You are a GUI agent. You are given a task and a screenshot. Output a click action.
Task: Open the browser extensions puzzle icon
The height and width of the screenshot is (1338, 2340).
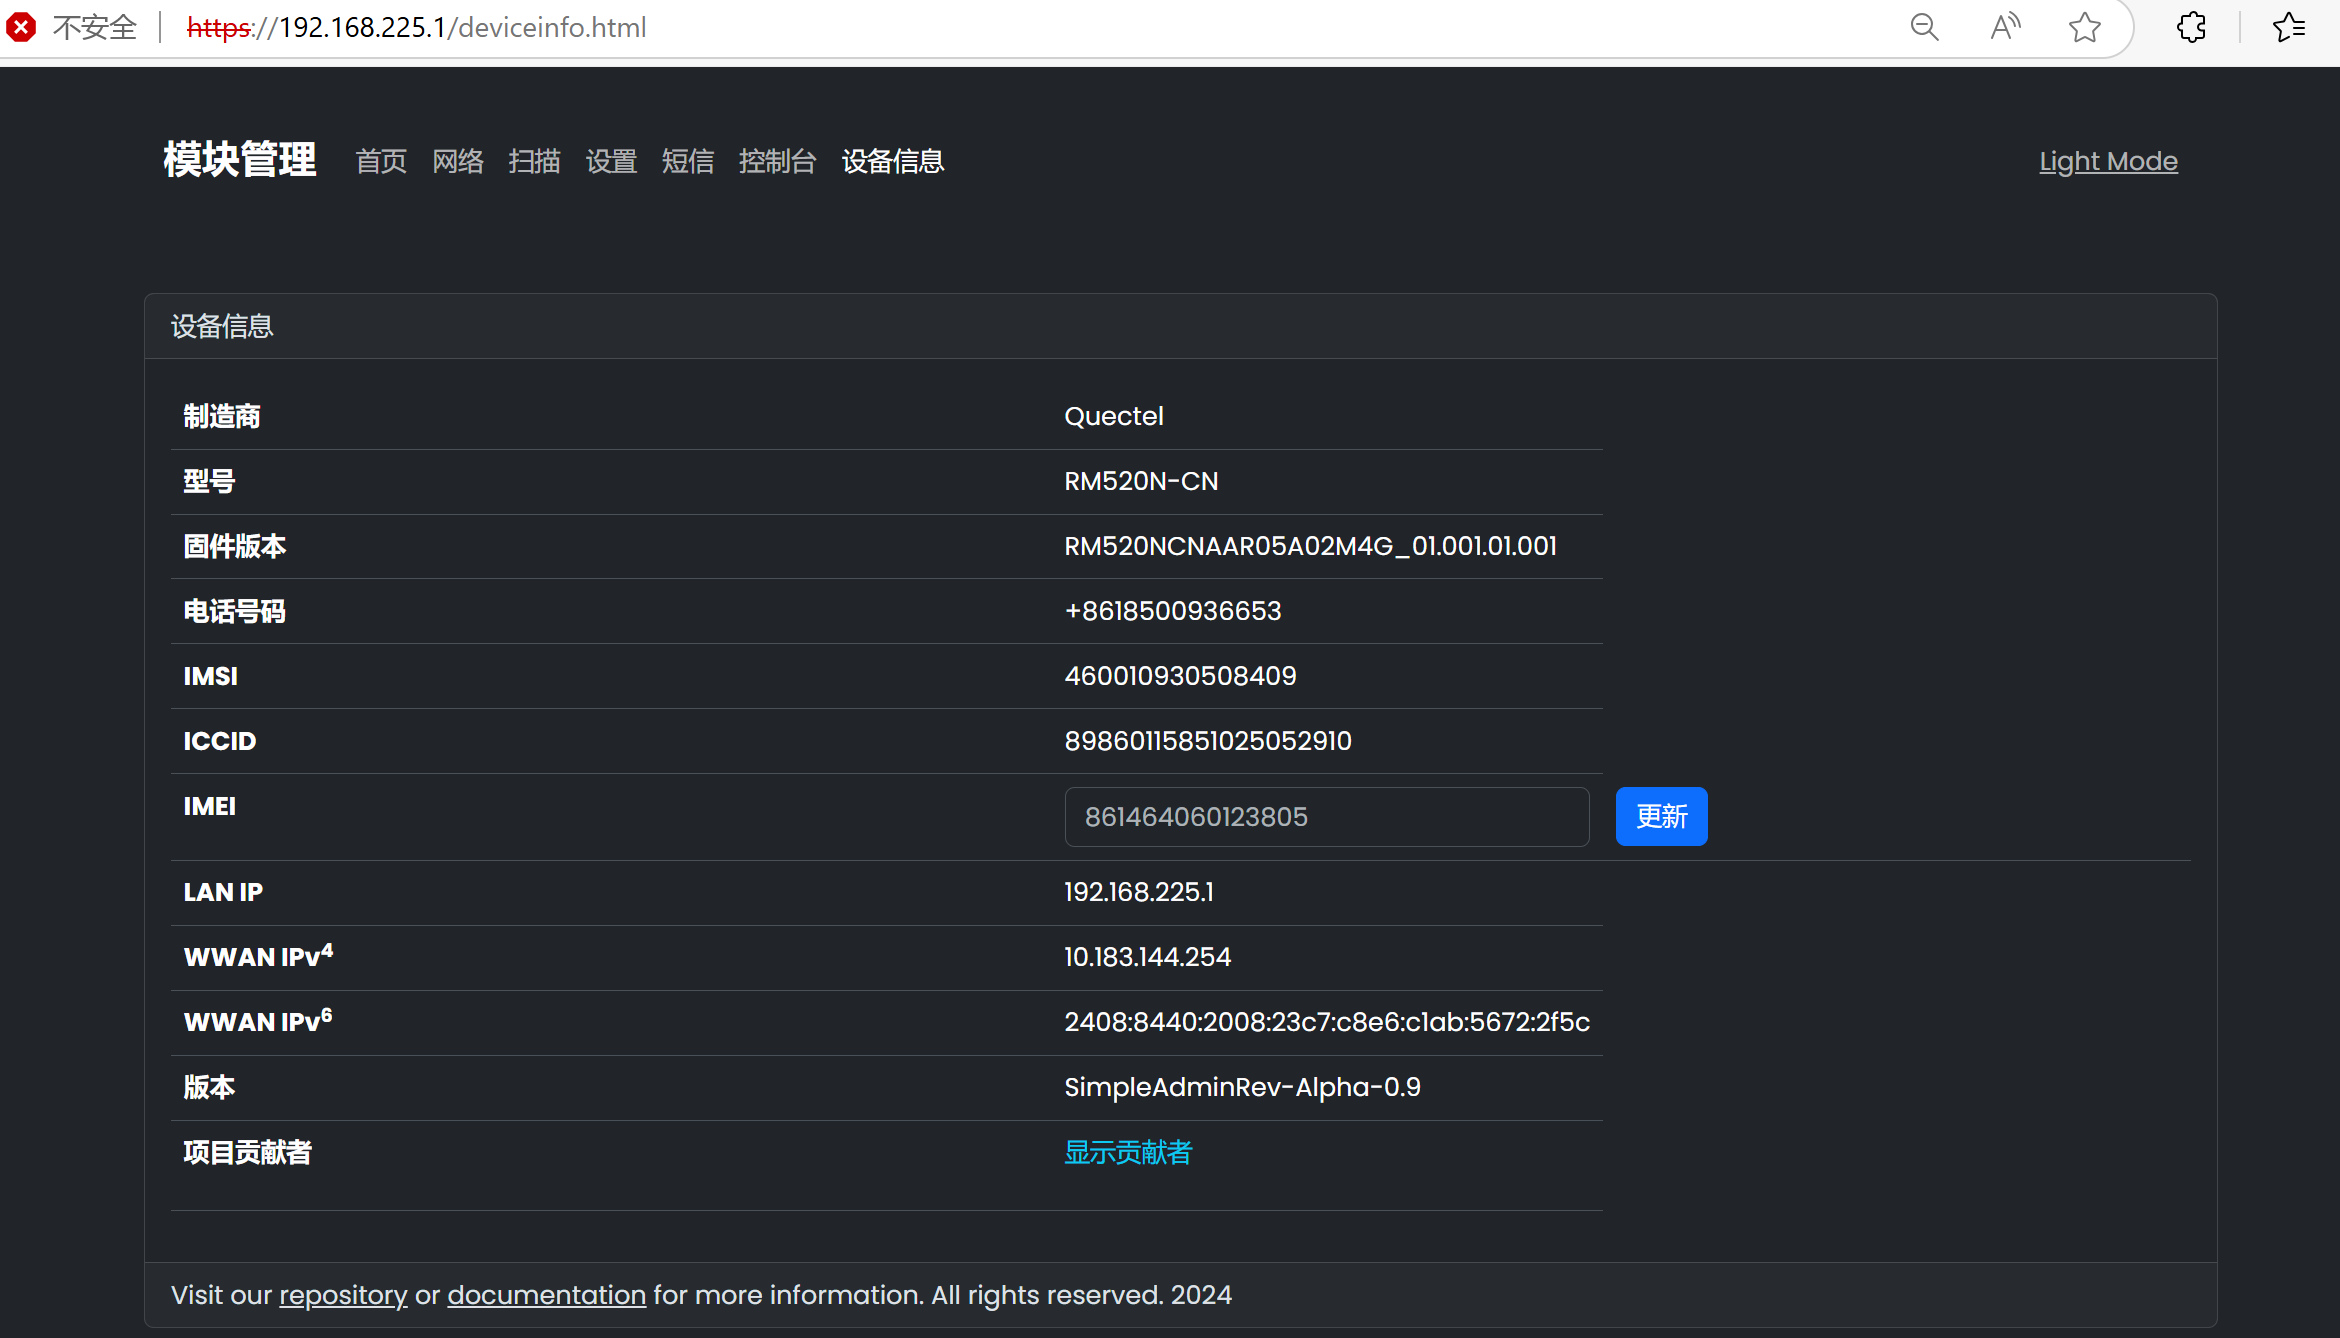2191,27
